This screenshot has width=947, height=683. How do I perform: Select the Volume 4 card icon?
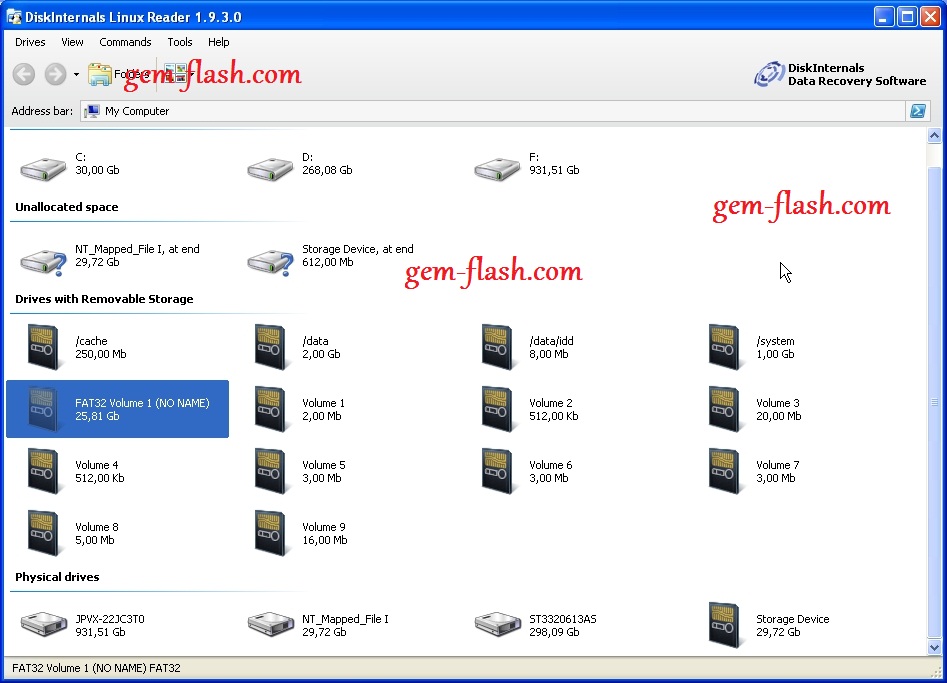[x=43, y=471]
